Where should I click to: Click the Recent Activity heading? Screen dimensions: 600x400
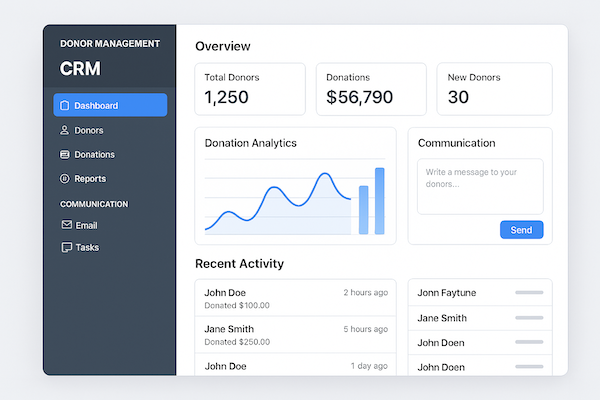point(240,264)
